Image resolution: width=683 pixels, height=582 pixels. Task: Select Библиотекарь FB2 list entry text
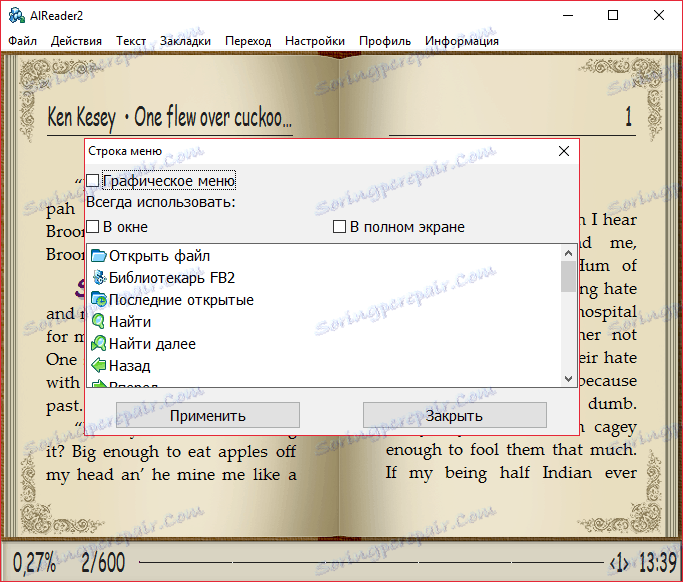point(172,277)
